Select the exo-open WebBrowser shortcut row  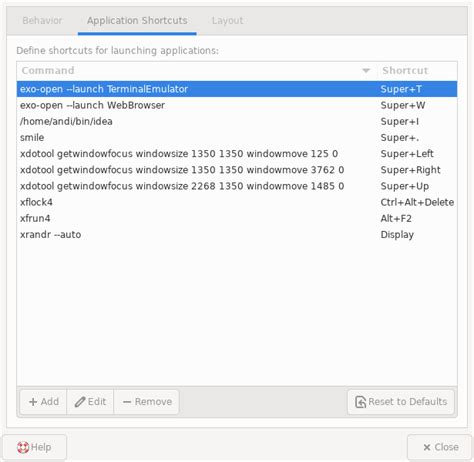pyautogui.click(x=237, y=105)
